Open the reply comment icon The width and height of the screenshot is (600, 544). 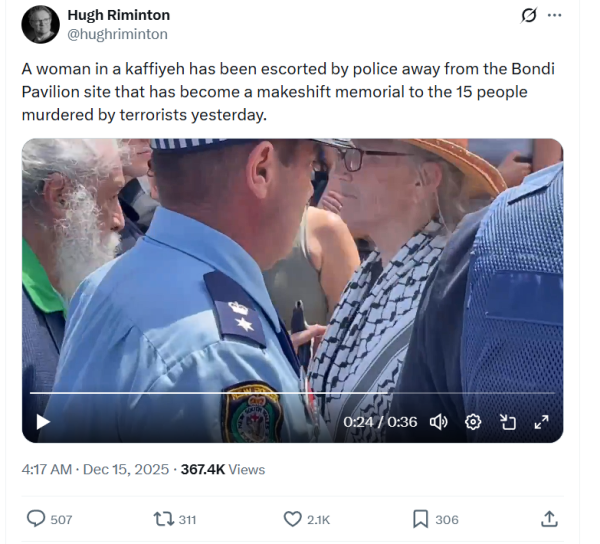(x=36, y=519)
